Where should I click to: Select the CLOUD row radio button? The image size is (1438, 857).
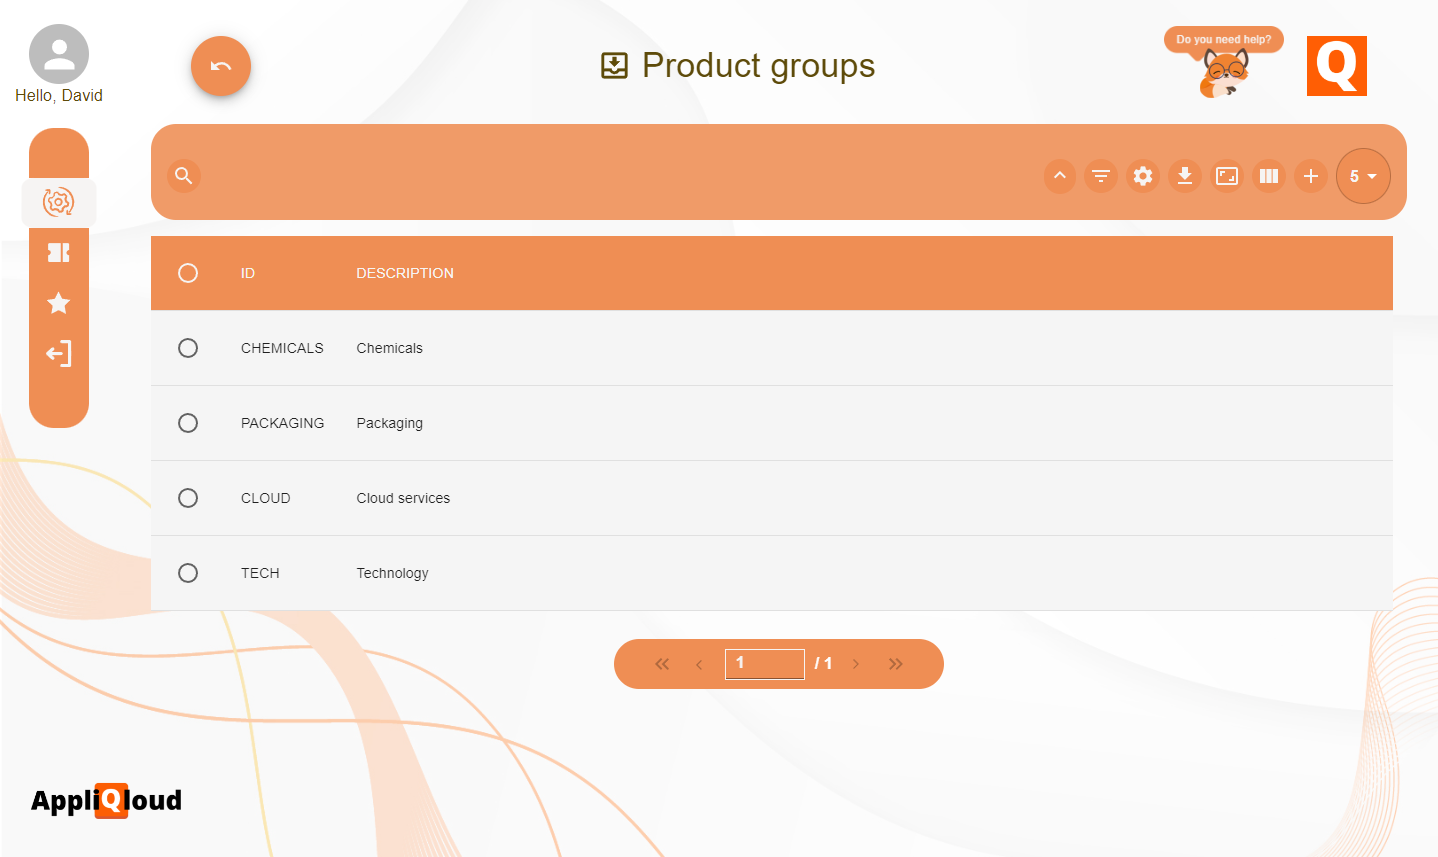point(188,498)
